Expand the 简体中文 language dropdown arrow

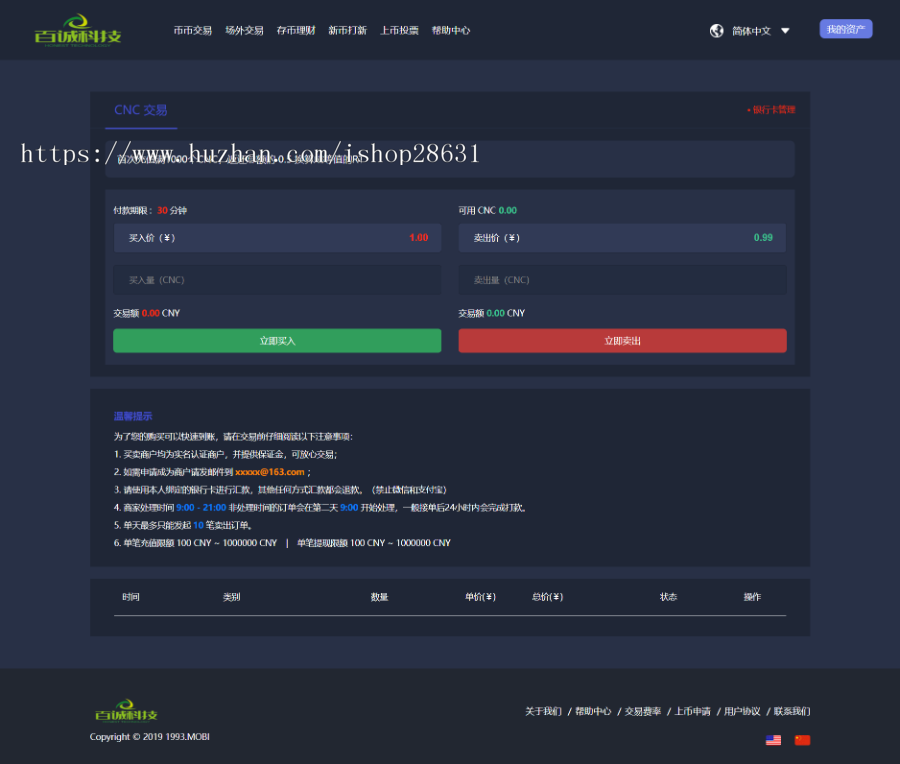[785, 31]
